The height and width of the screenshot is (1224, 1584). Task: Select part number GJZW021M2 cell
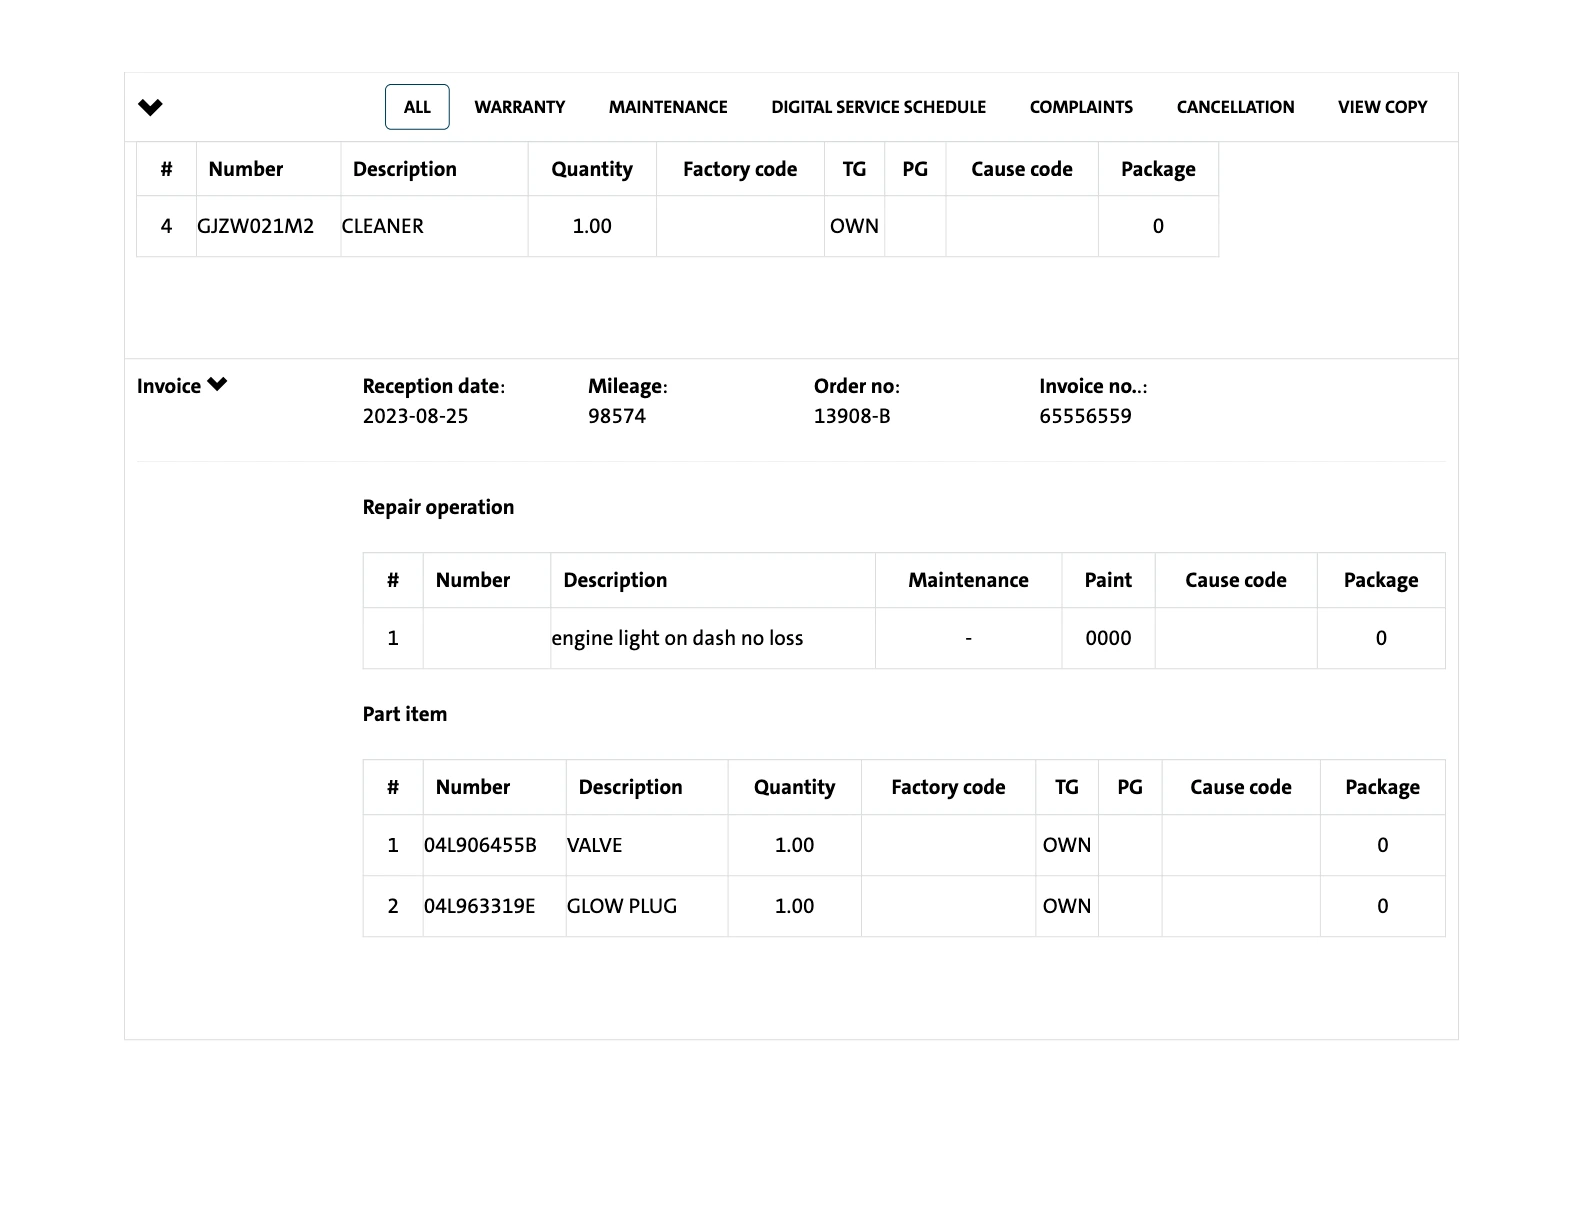point(256,226)
